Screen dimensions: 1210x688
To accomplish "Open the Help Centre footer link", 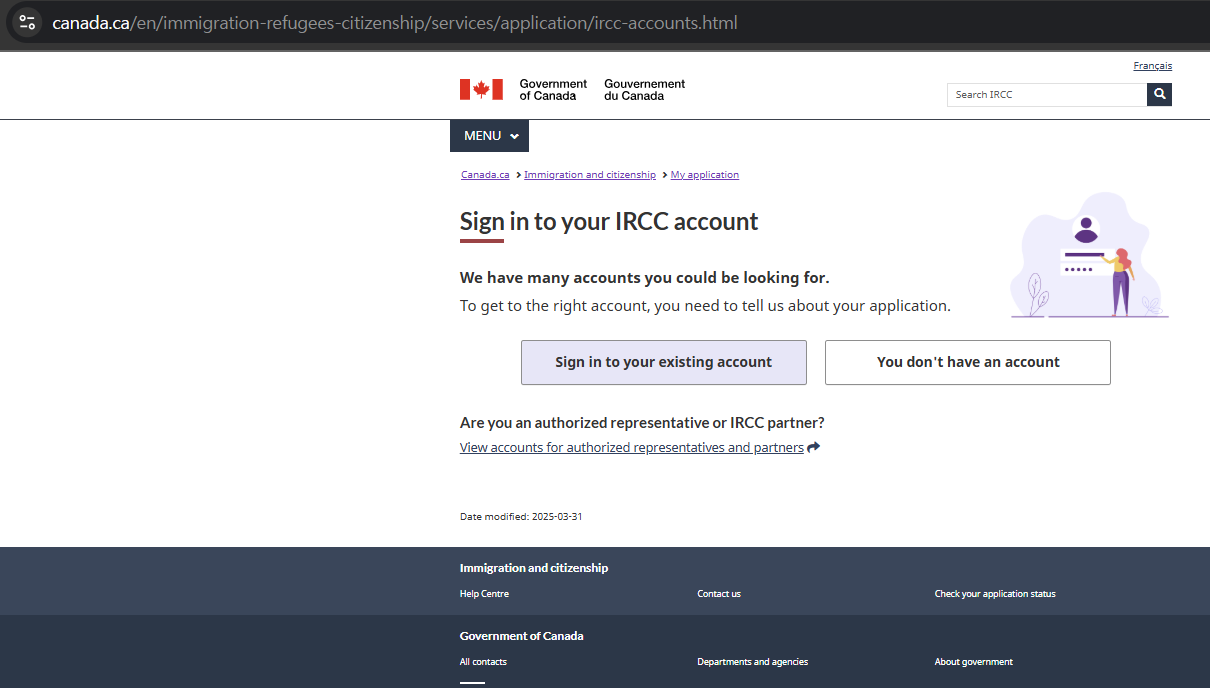I will coord(484,594).
